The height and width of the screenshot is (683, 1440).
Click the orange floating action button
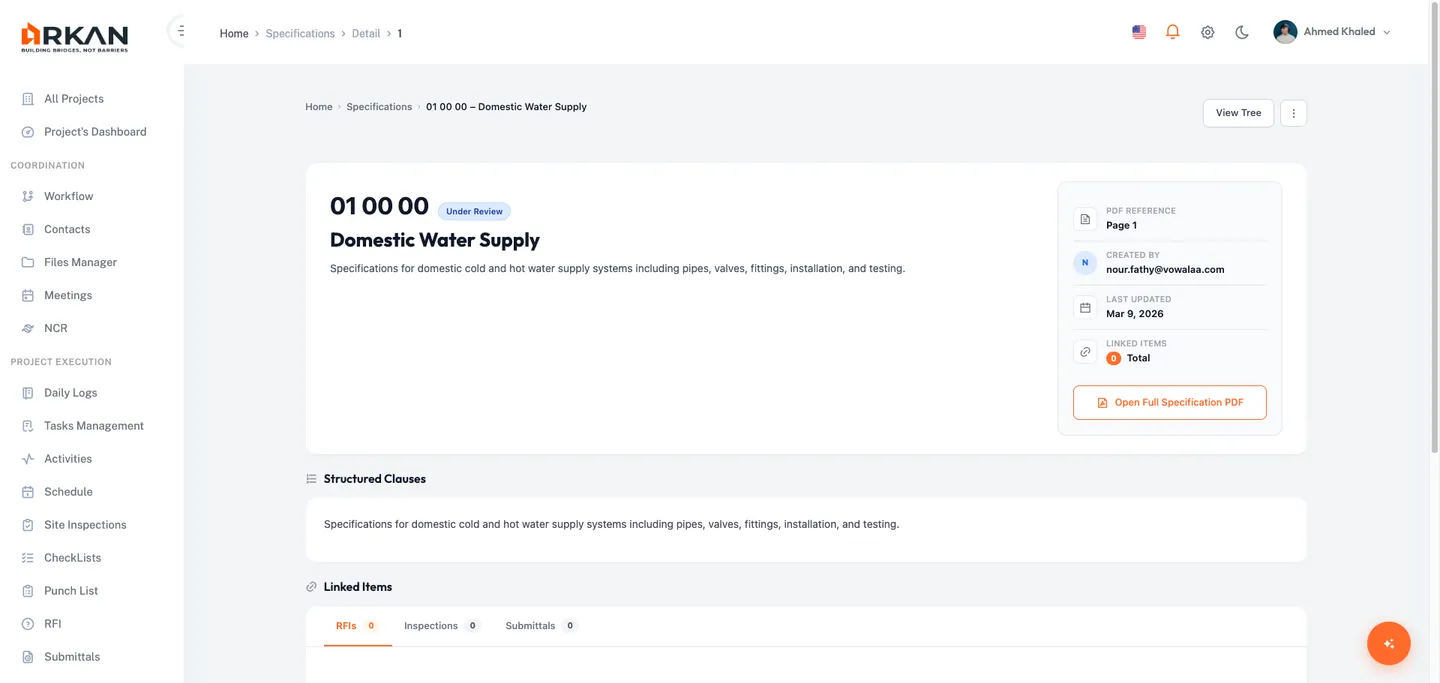click(x=1388, y=643)
